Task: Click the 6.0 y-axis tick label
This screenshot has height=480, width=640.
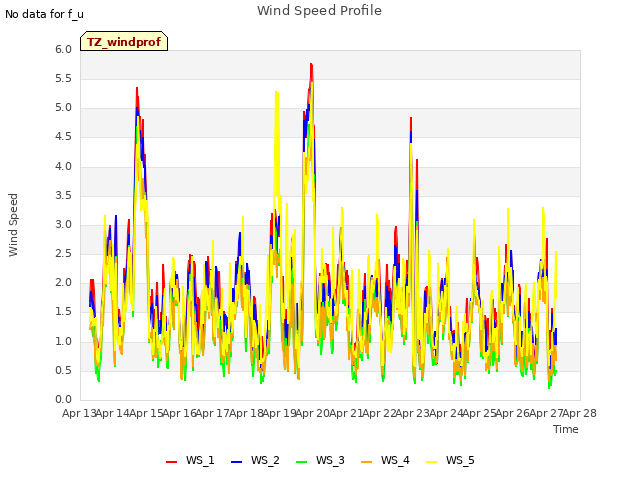Action: [64, 49]
